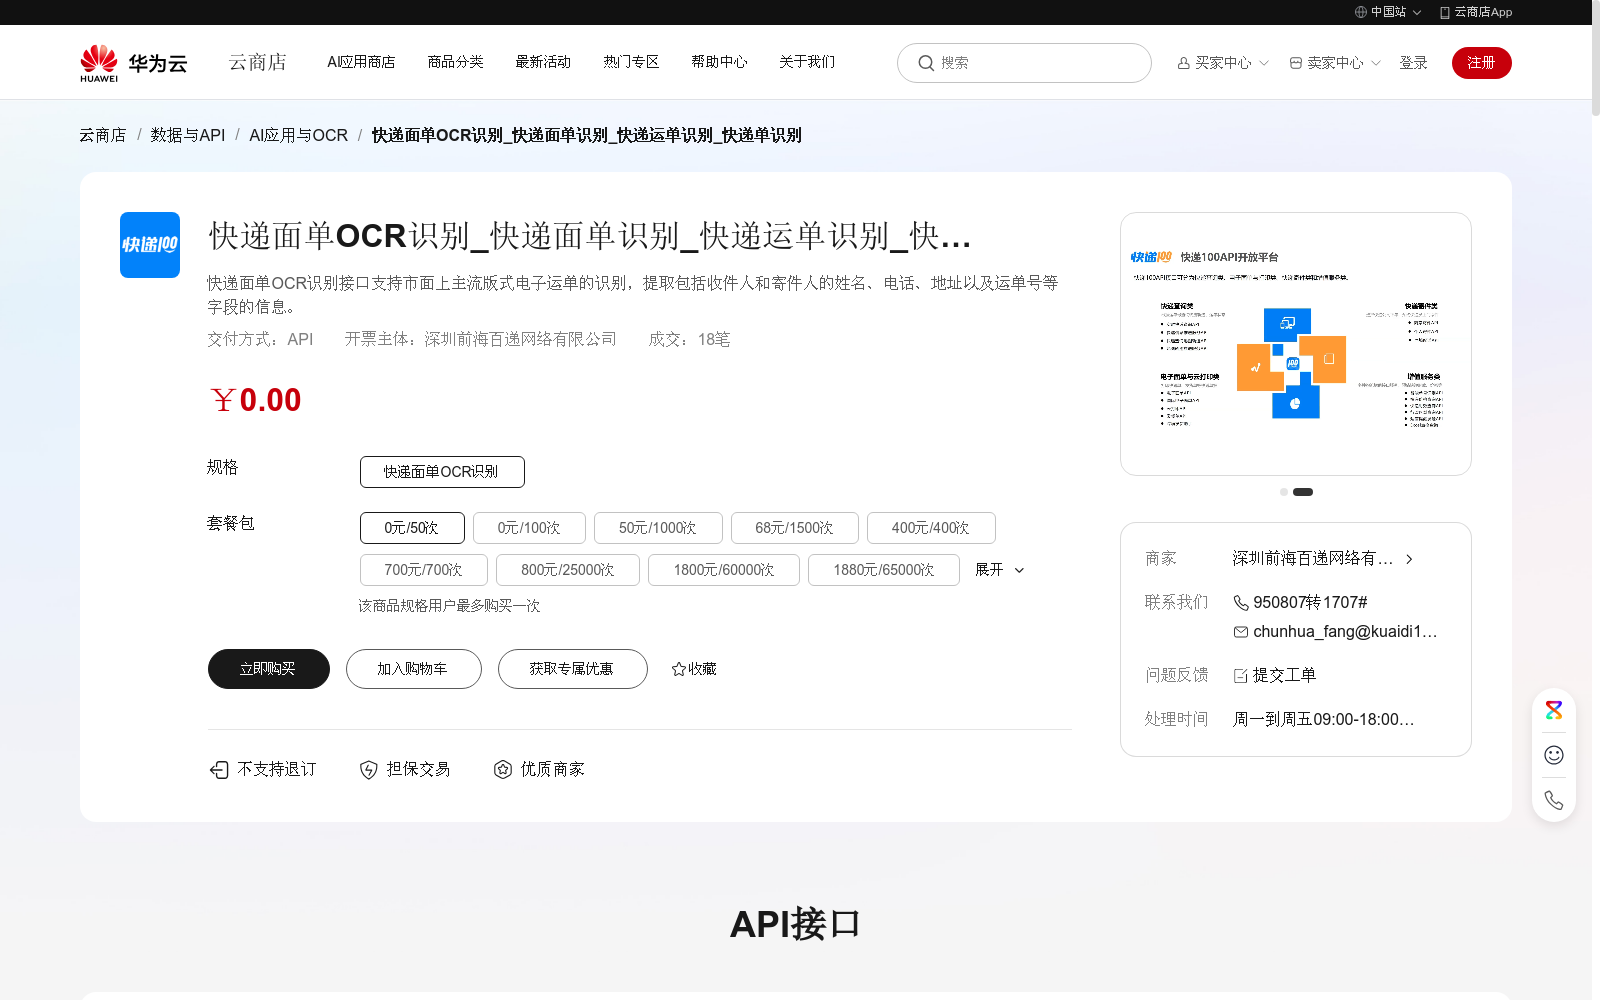Click the Huawei Cloud logo

(x=134, y=63)
